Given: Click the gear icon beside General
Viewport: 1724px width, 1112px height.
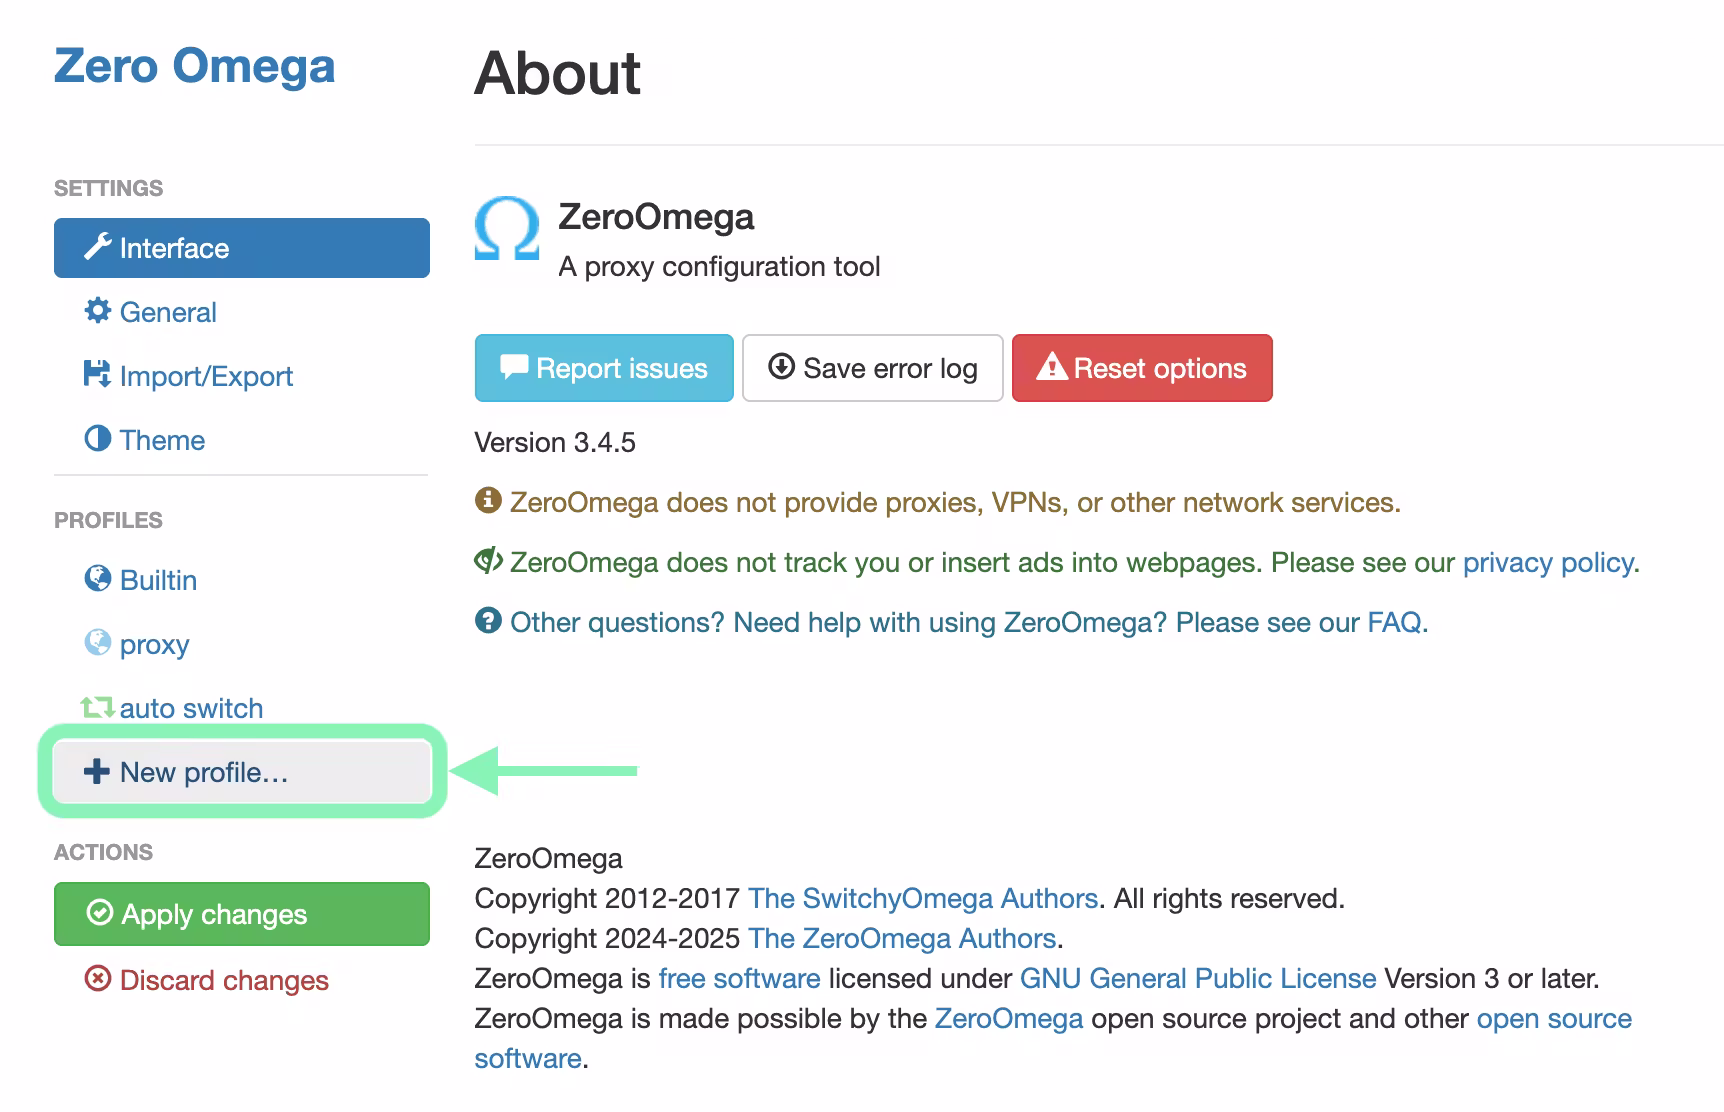Looking at the screenshot, I should point(97,311).
